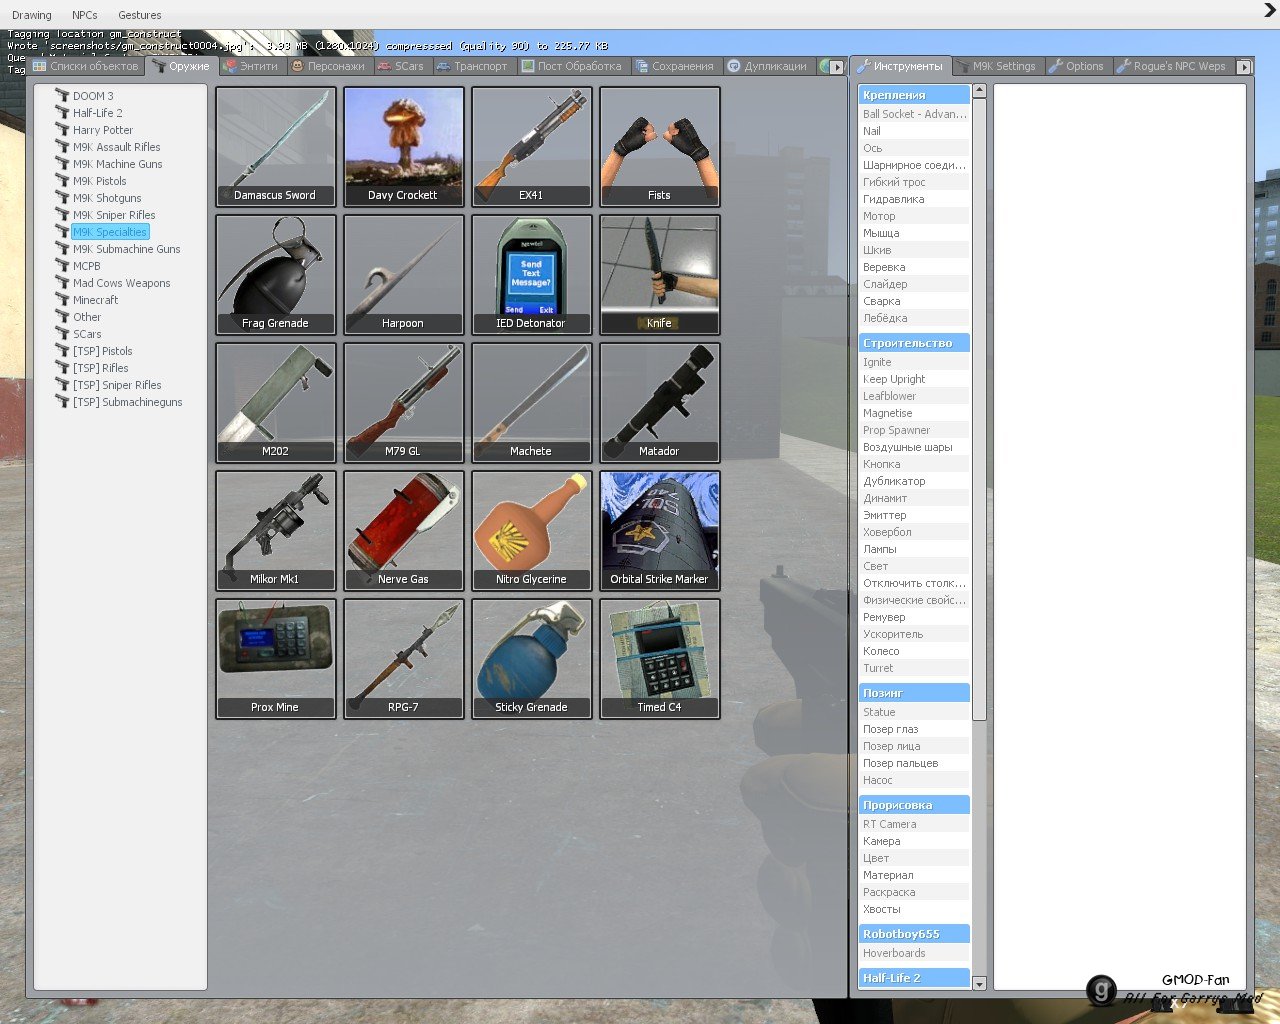This screenshot has width=1280, height=1024.
Task: Open the Транспорт tab
Action: [x=472, y=66]
